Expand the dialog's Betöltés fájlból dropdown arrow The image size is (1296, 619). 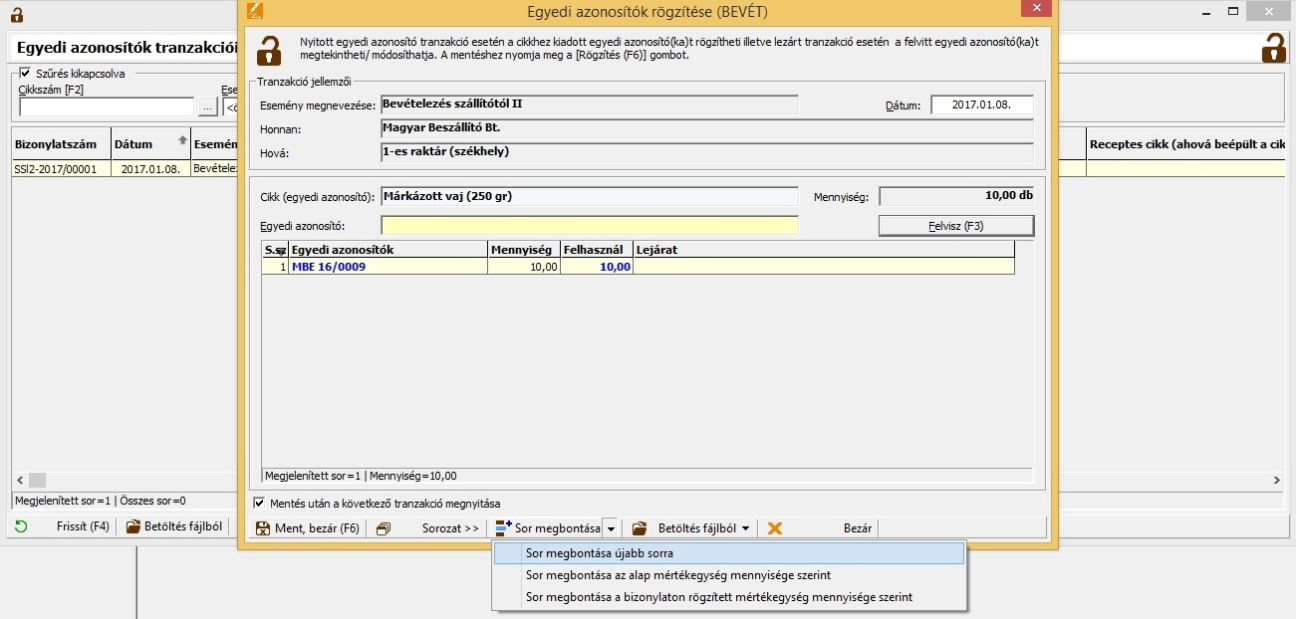coord(745,528)
